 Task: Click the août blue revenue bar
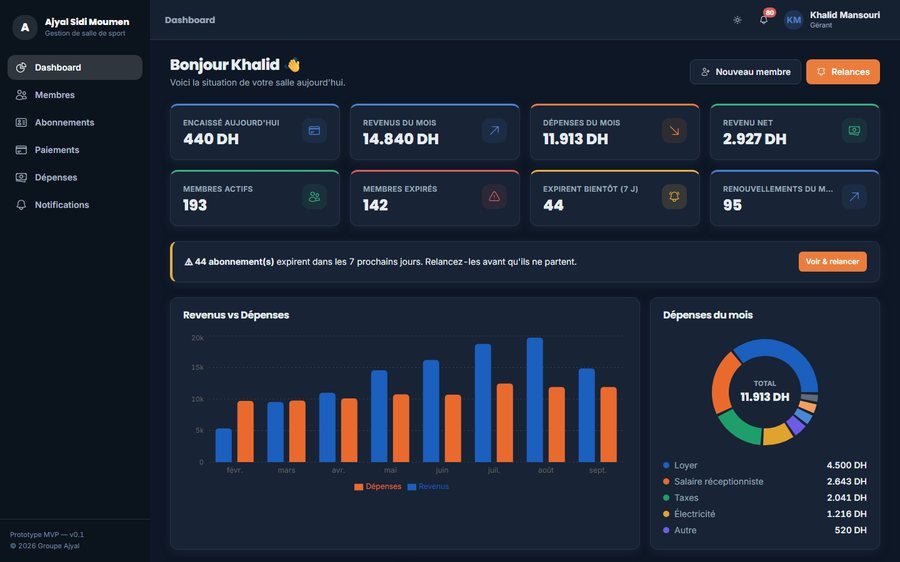tap(534, 400)
